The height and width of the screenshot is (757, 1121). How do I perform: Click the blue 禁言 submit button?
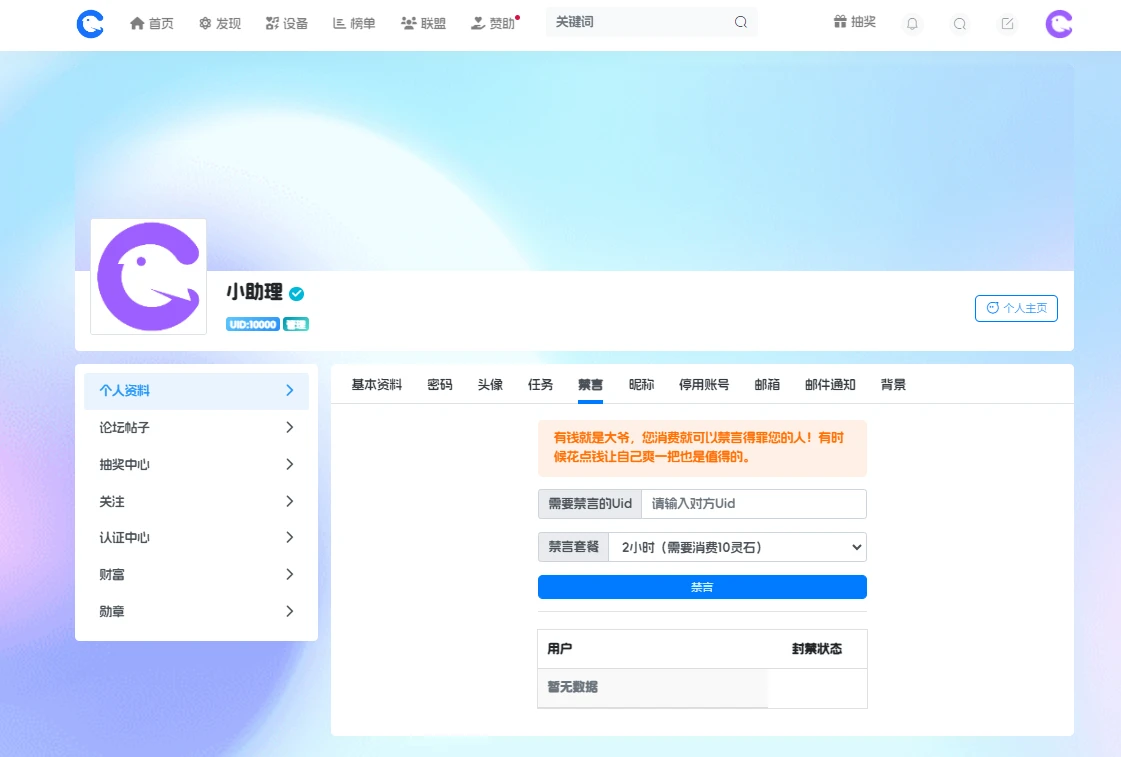[702, 587]
